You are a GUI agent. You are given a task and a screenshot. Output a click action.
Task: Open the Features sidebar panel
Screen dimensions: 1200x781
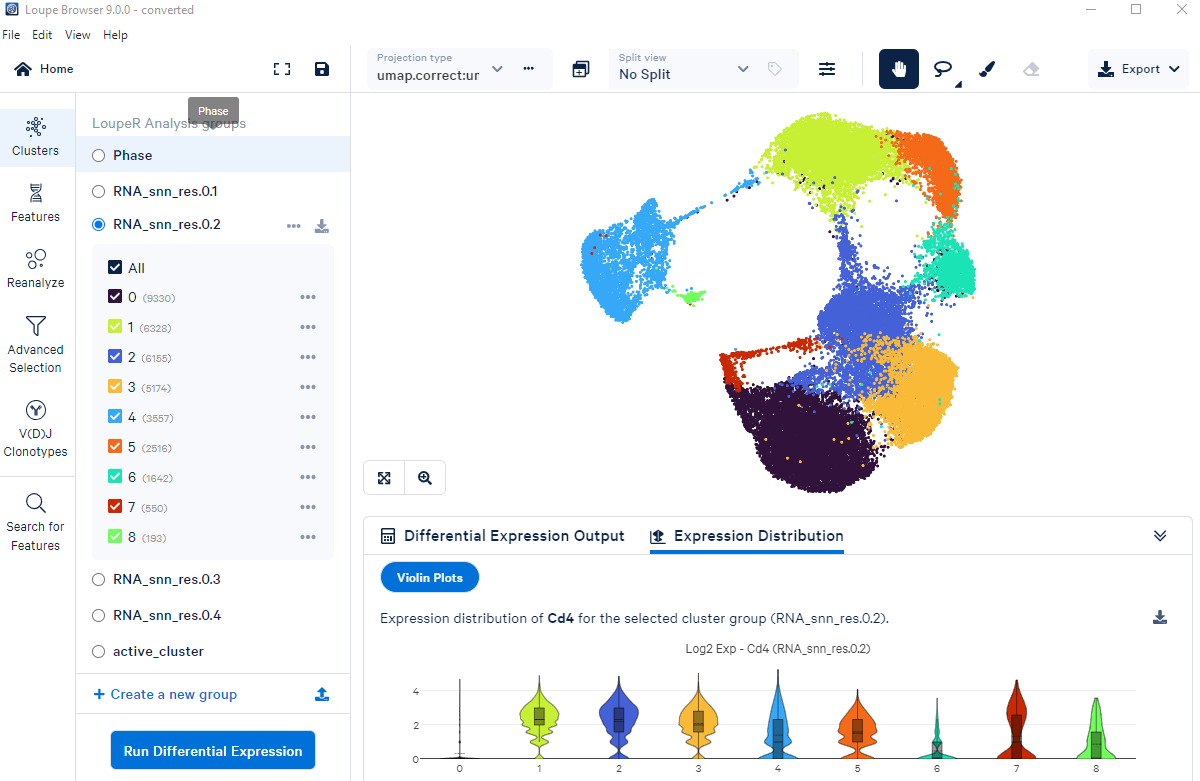36,203
